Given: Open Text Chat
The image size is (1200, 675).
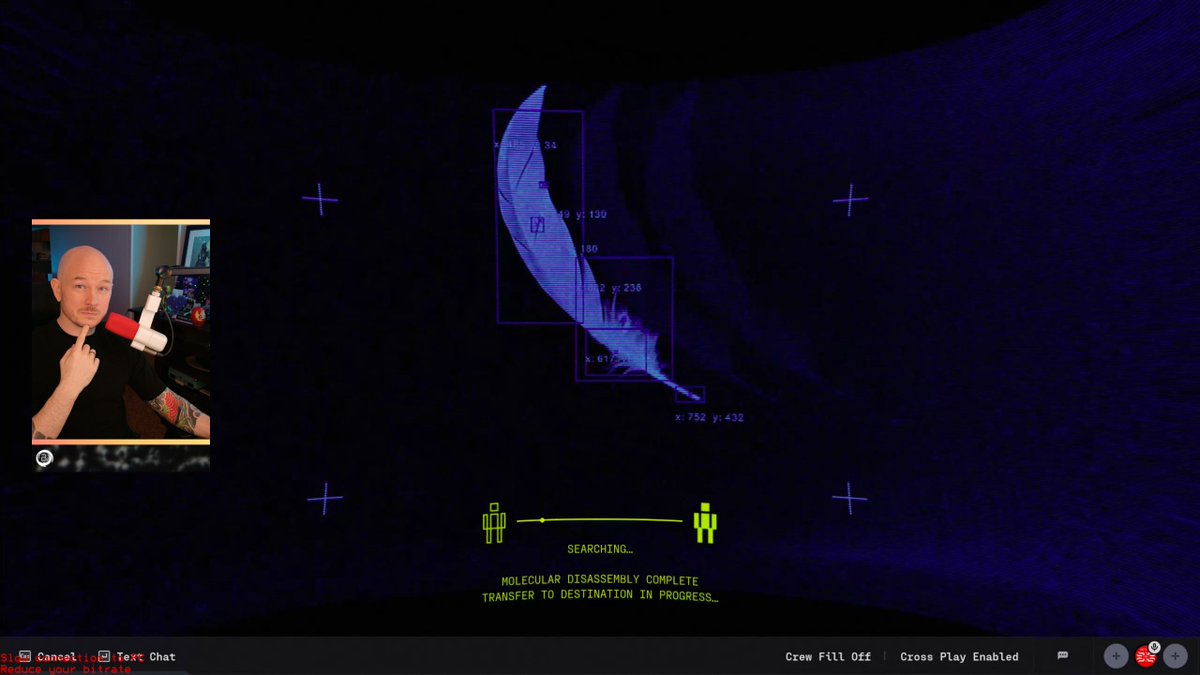Looking at the screenshot, I should pyautogui.click(x=137, y=657).
